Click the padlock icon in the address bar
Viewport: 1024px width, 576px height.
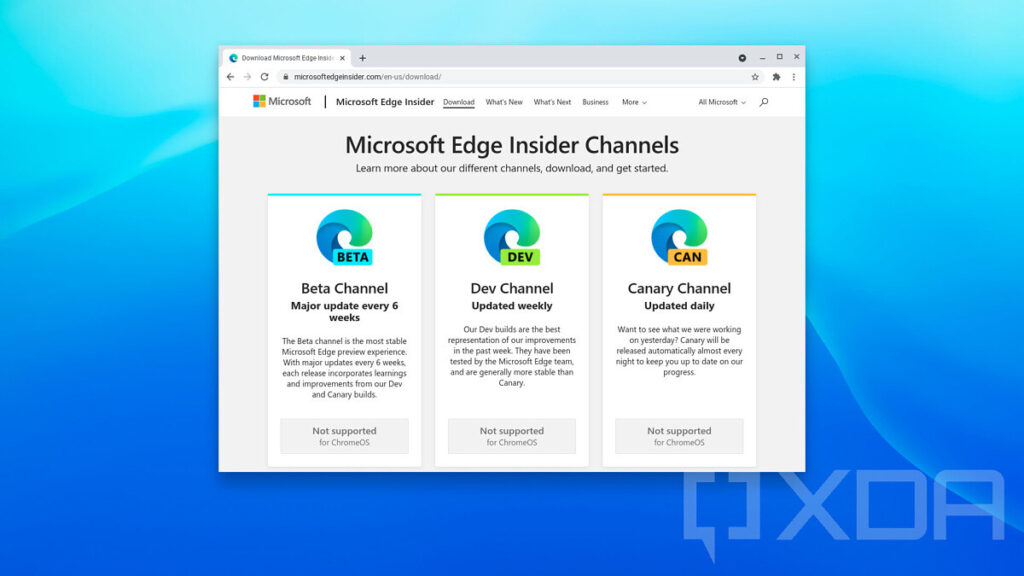(285, 76)
